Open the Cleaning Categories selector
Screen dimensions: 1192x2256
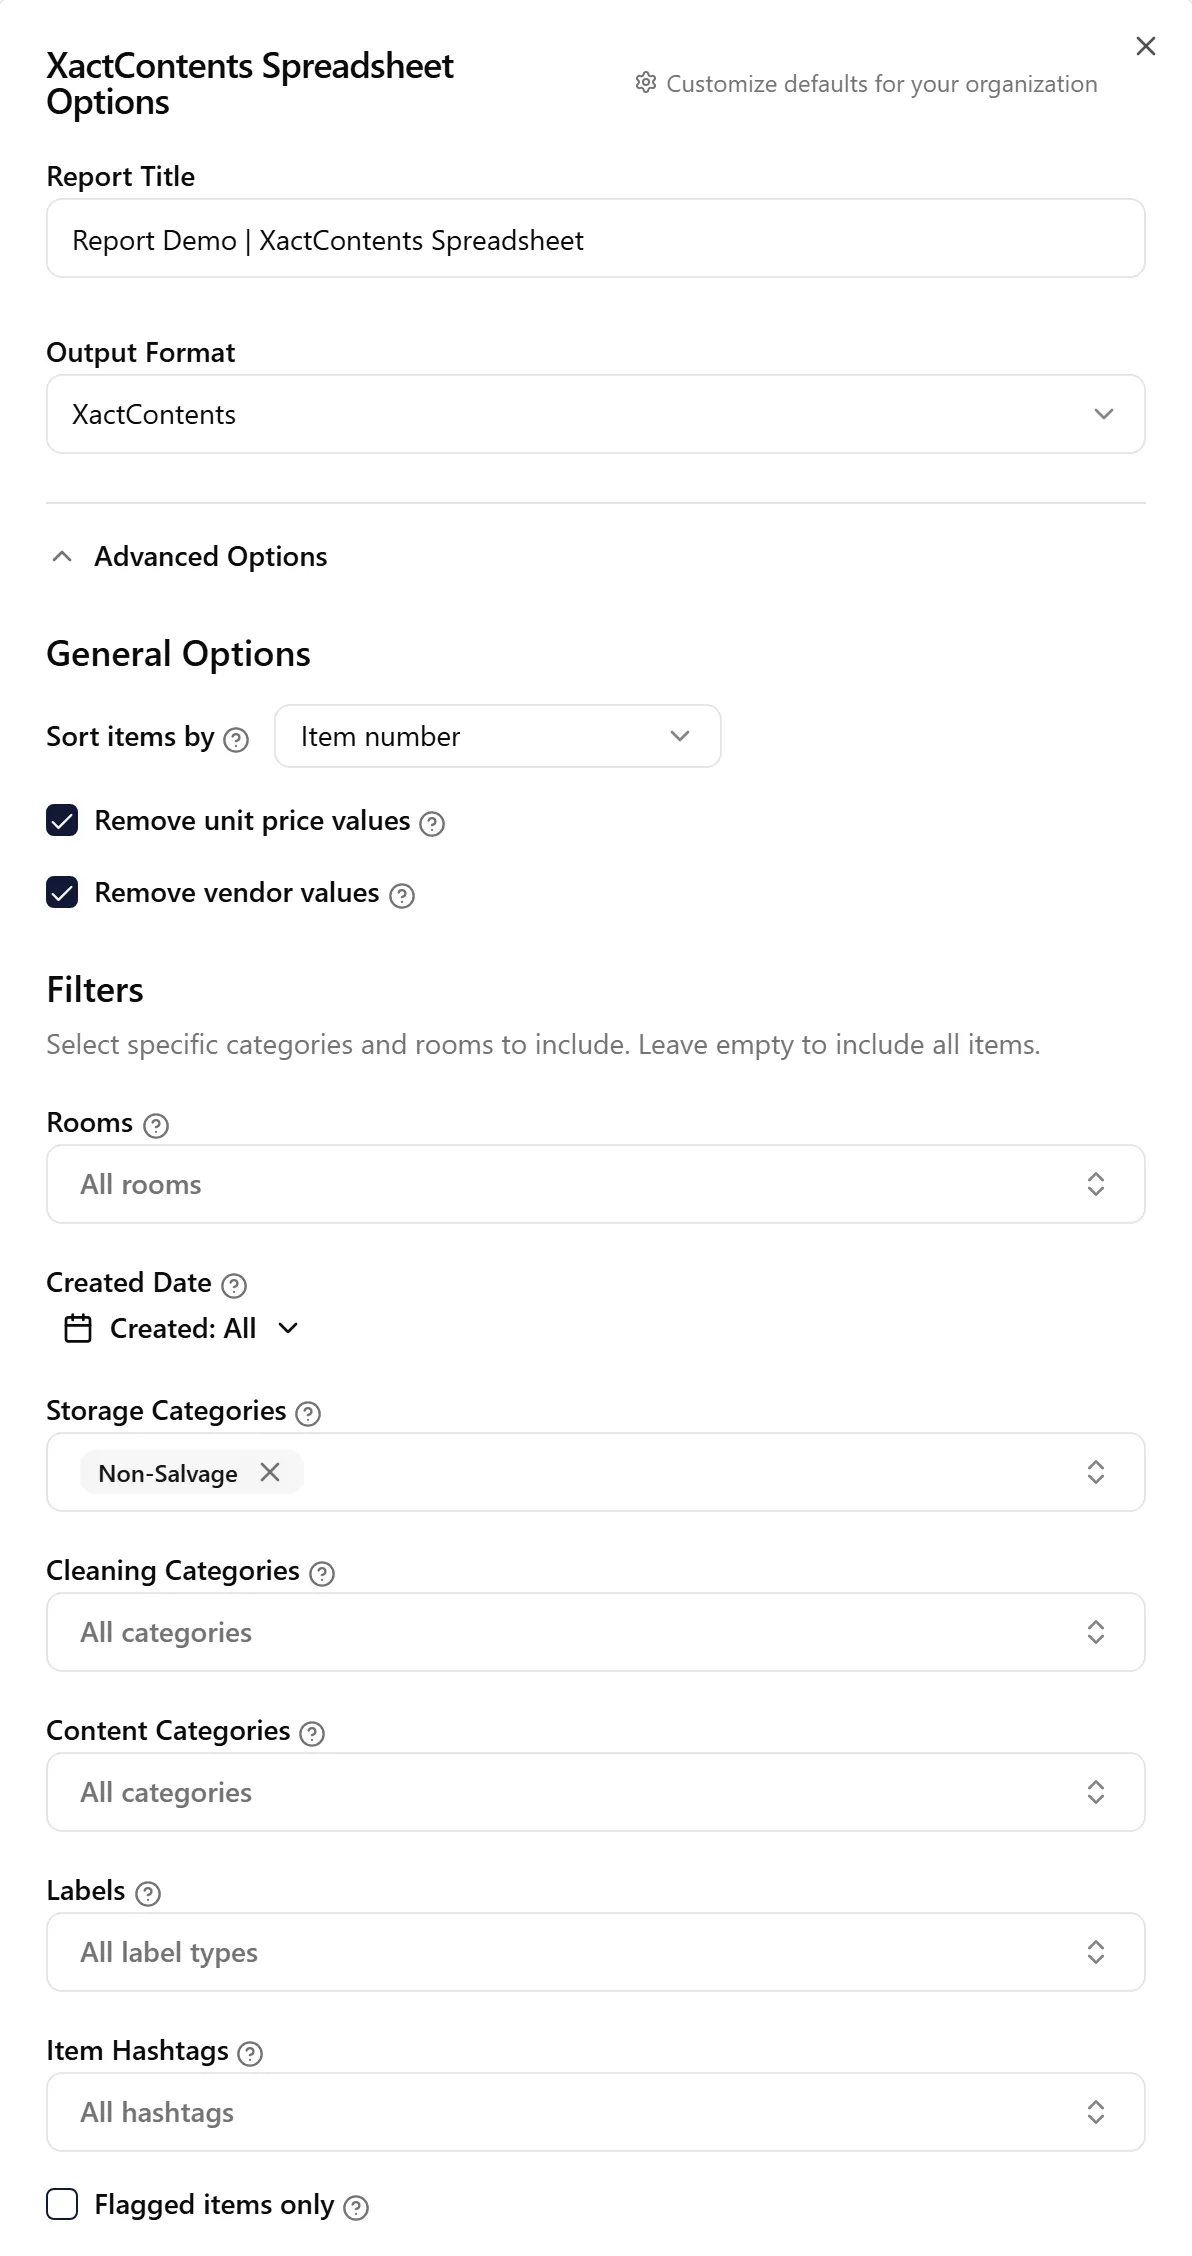[596, 1632]
